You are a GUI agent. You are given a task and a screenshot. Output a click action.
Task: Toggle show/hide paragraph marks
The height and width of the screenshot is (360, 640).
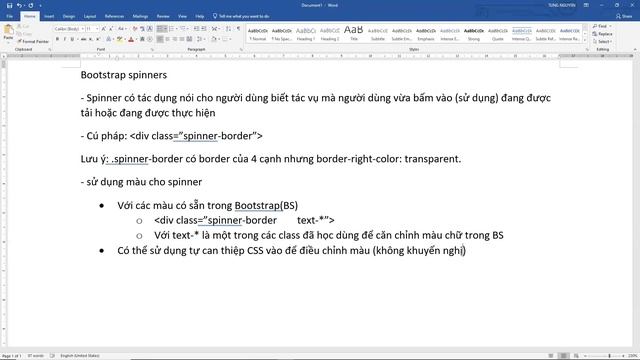(238, 29)
